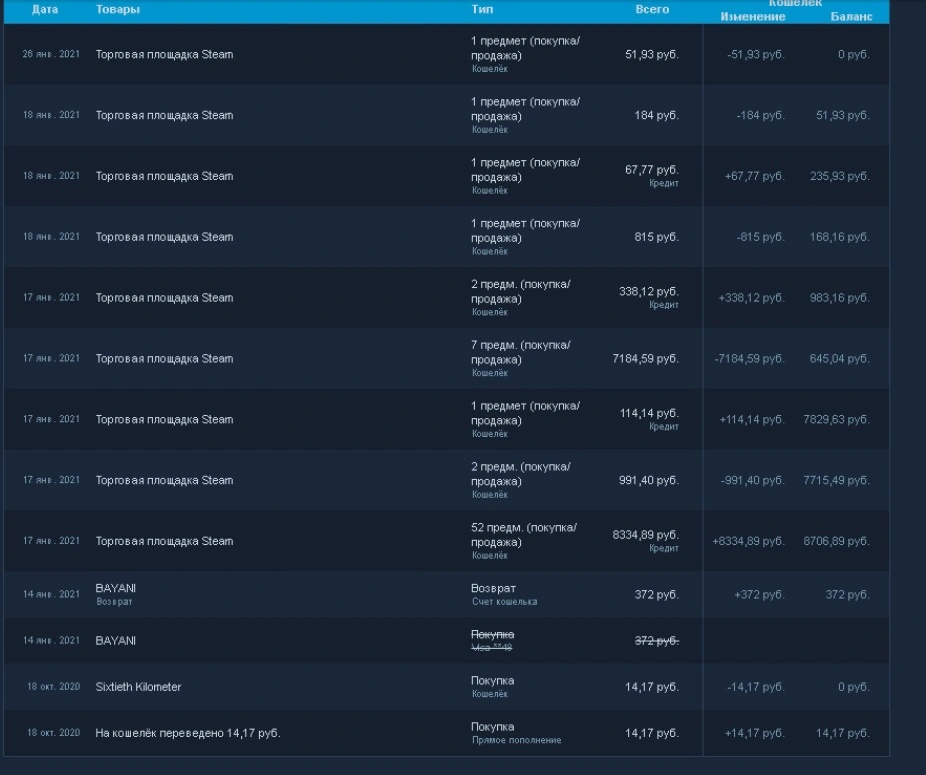Click the -184 руб. wallet change value

(x=760, y=115)
